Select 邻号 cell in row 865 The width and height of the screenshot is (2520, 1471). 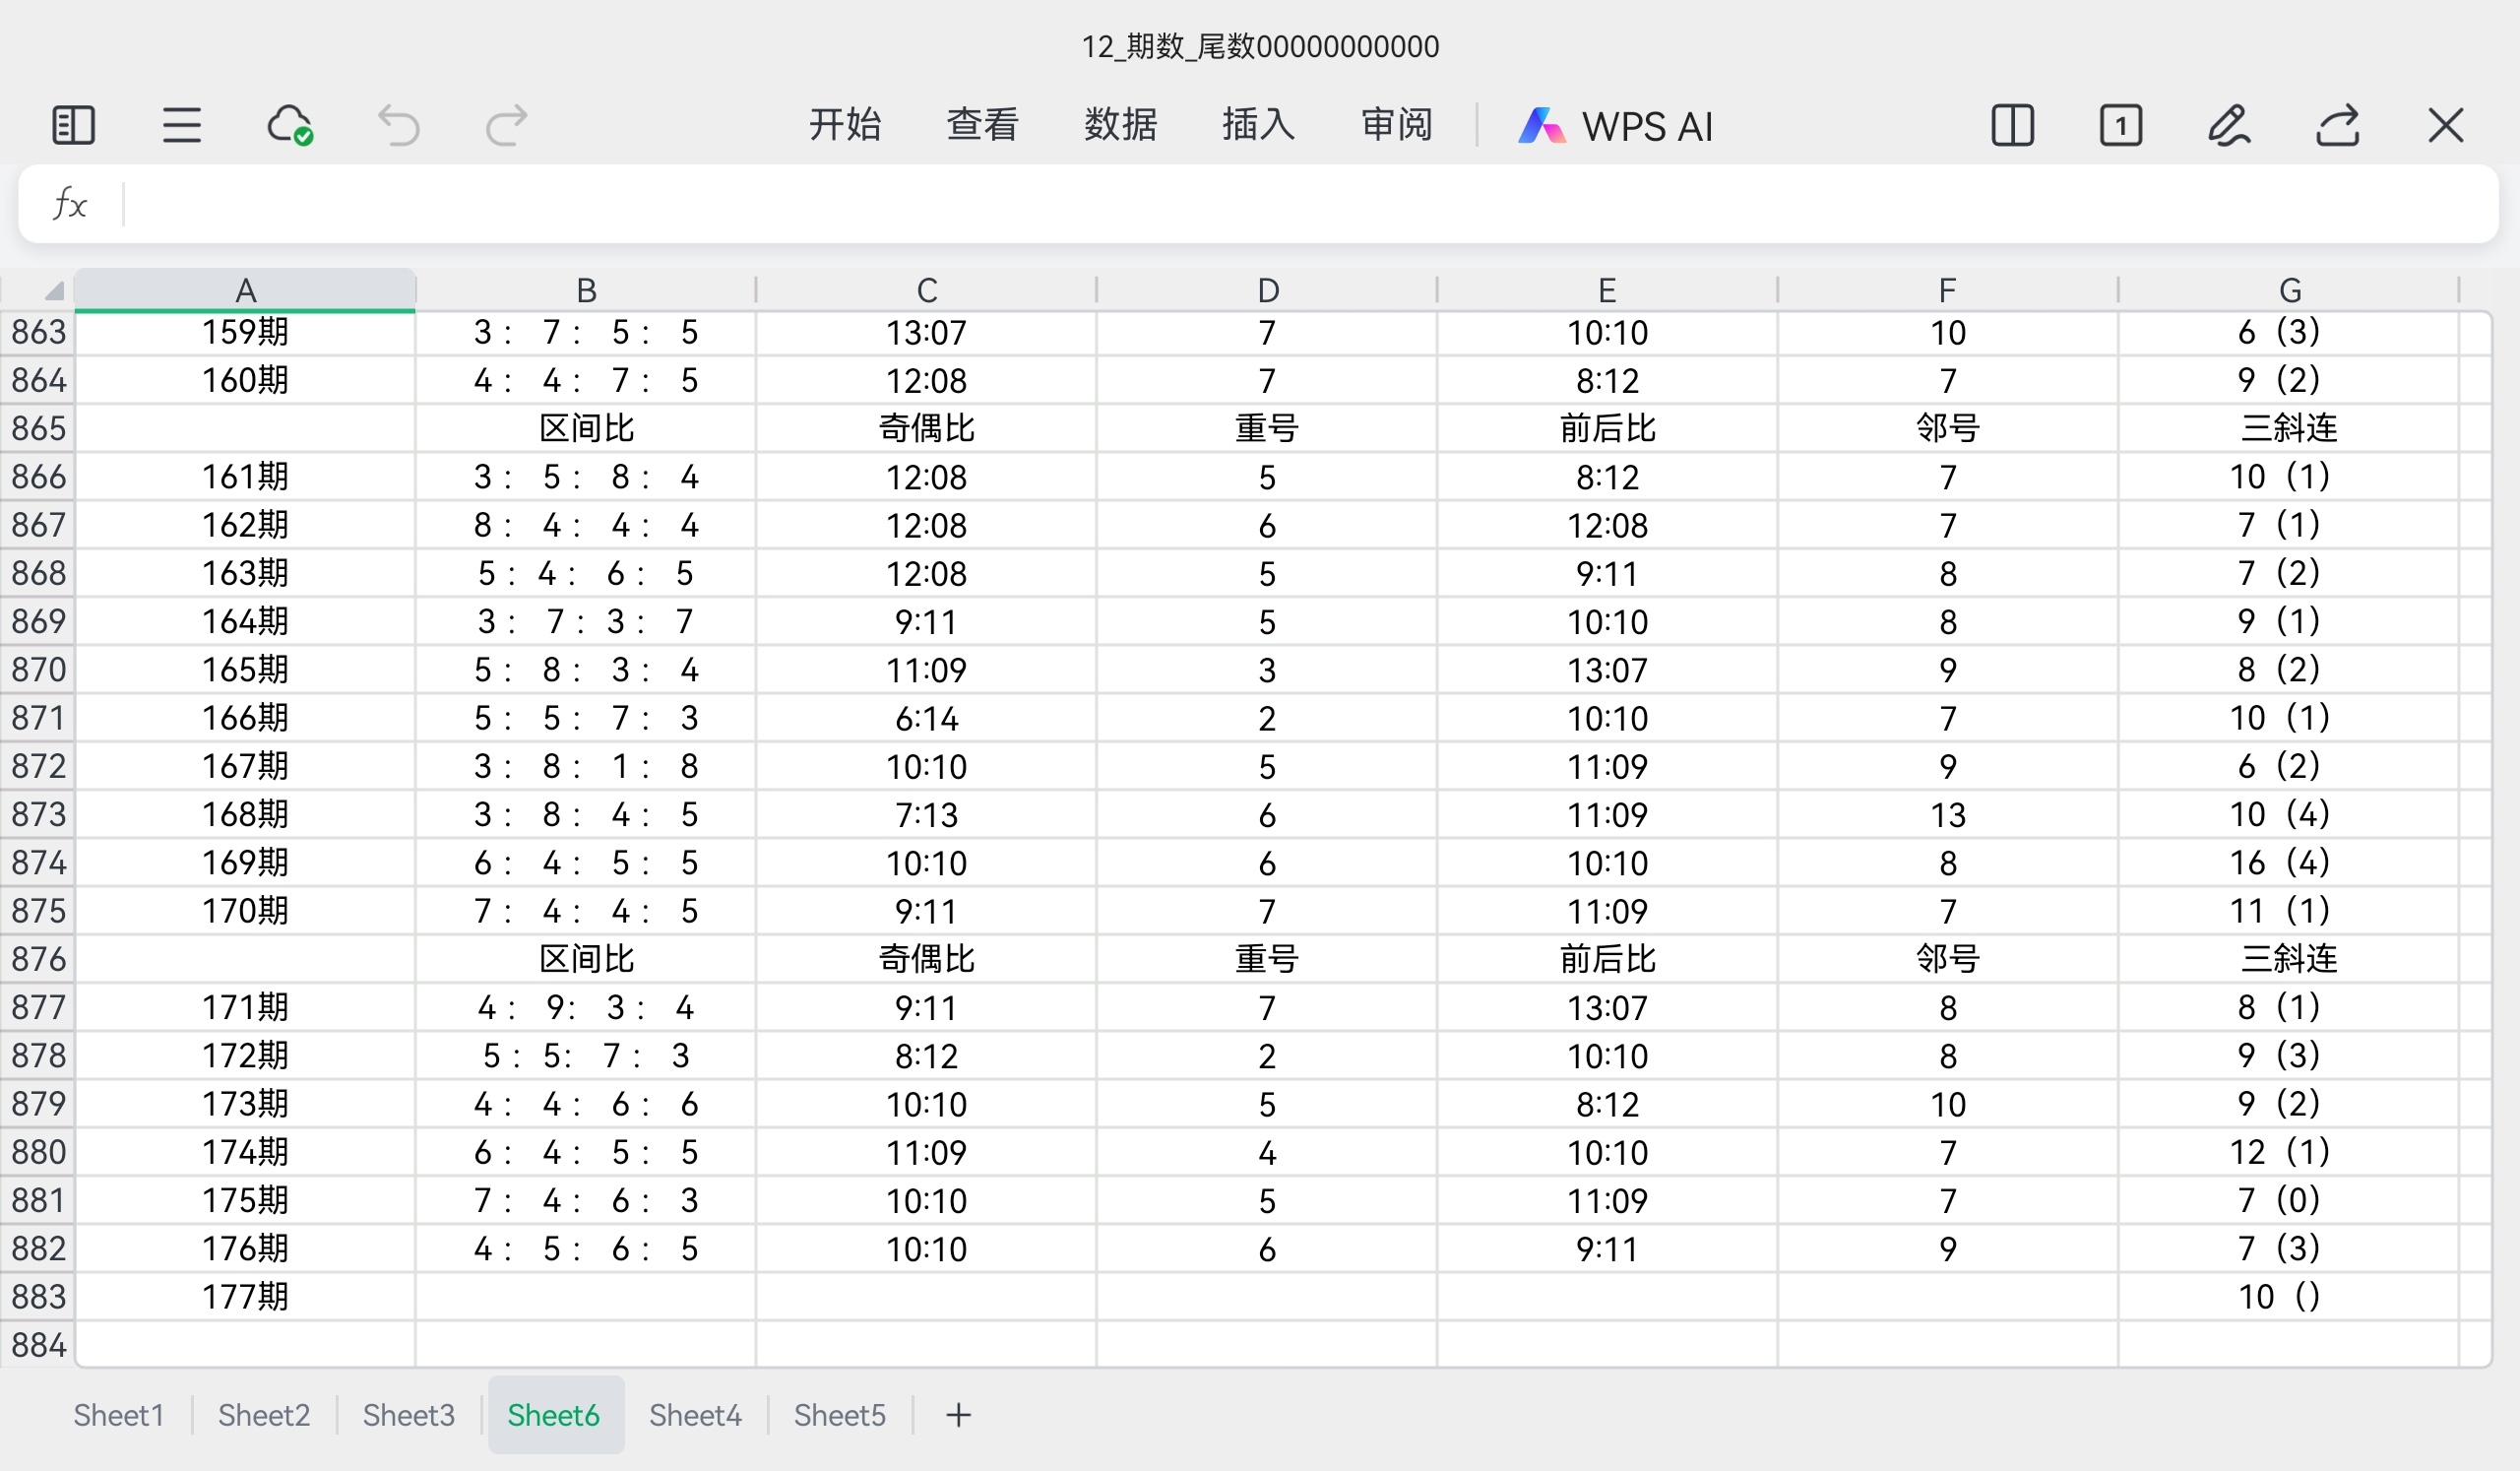(1947, 428)
